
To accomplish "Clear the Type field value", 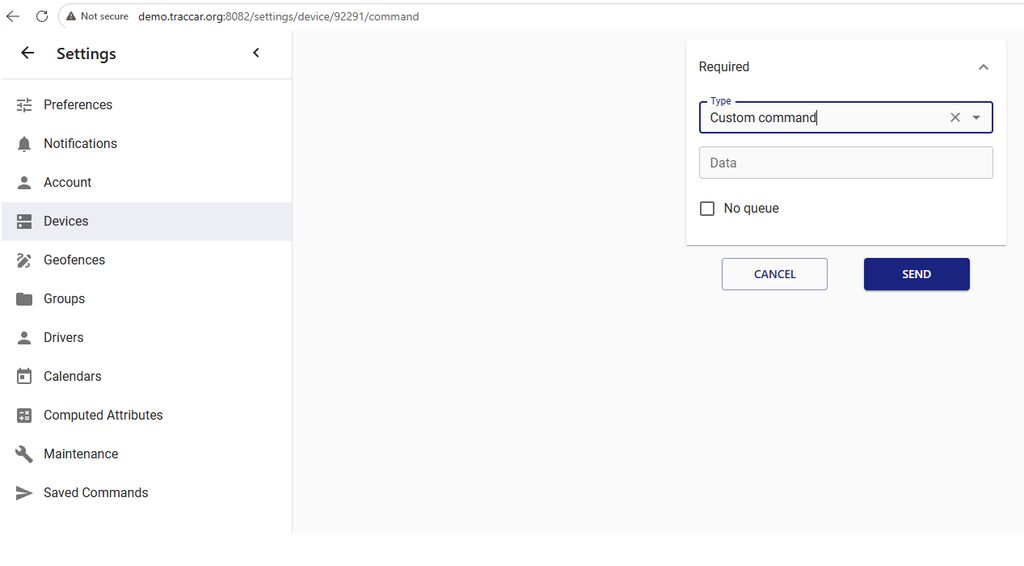I will click(955, 118).
